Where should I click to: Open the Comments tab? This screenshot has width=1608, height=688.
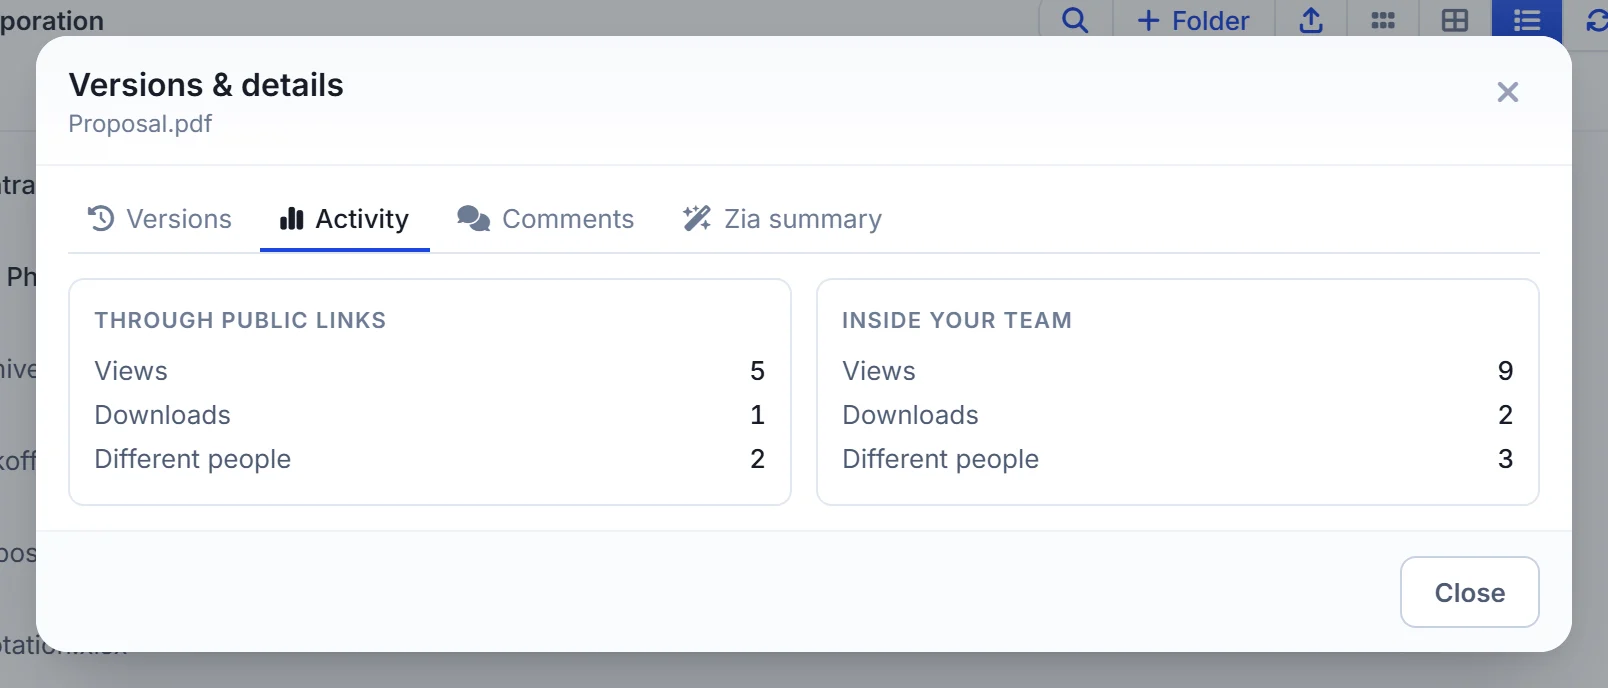(x=546, y=219)
